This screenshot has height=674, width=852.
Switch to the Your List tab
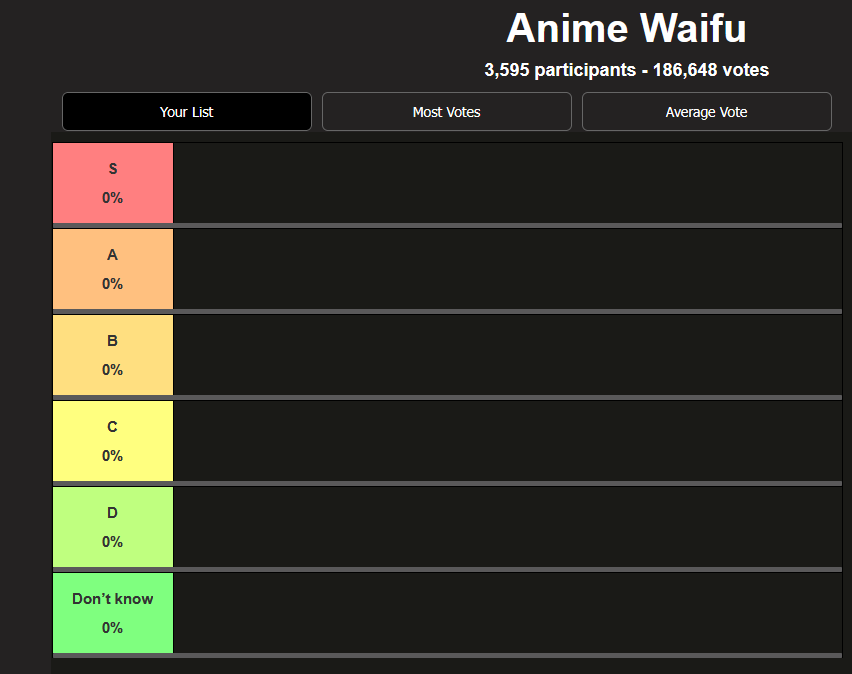[187, 111]
